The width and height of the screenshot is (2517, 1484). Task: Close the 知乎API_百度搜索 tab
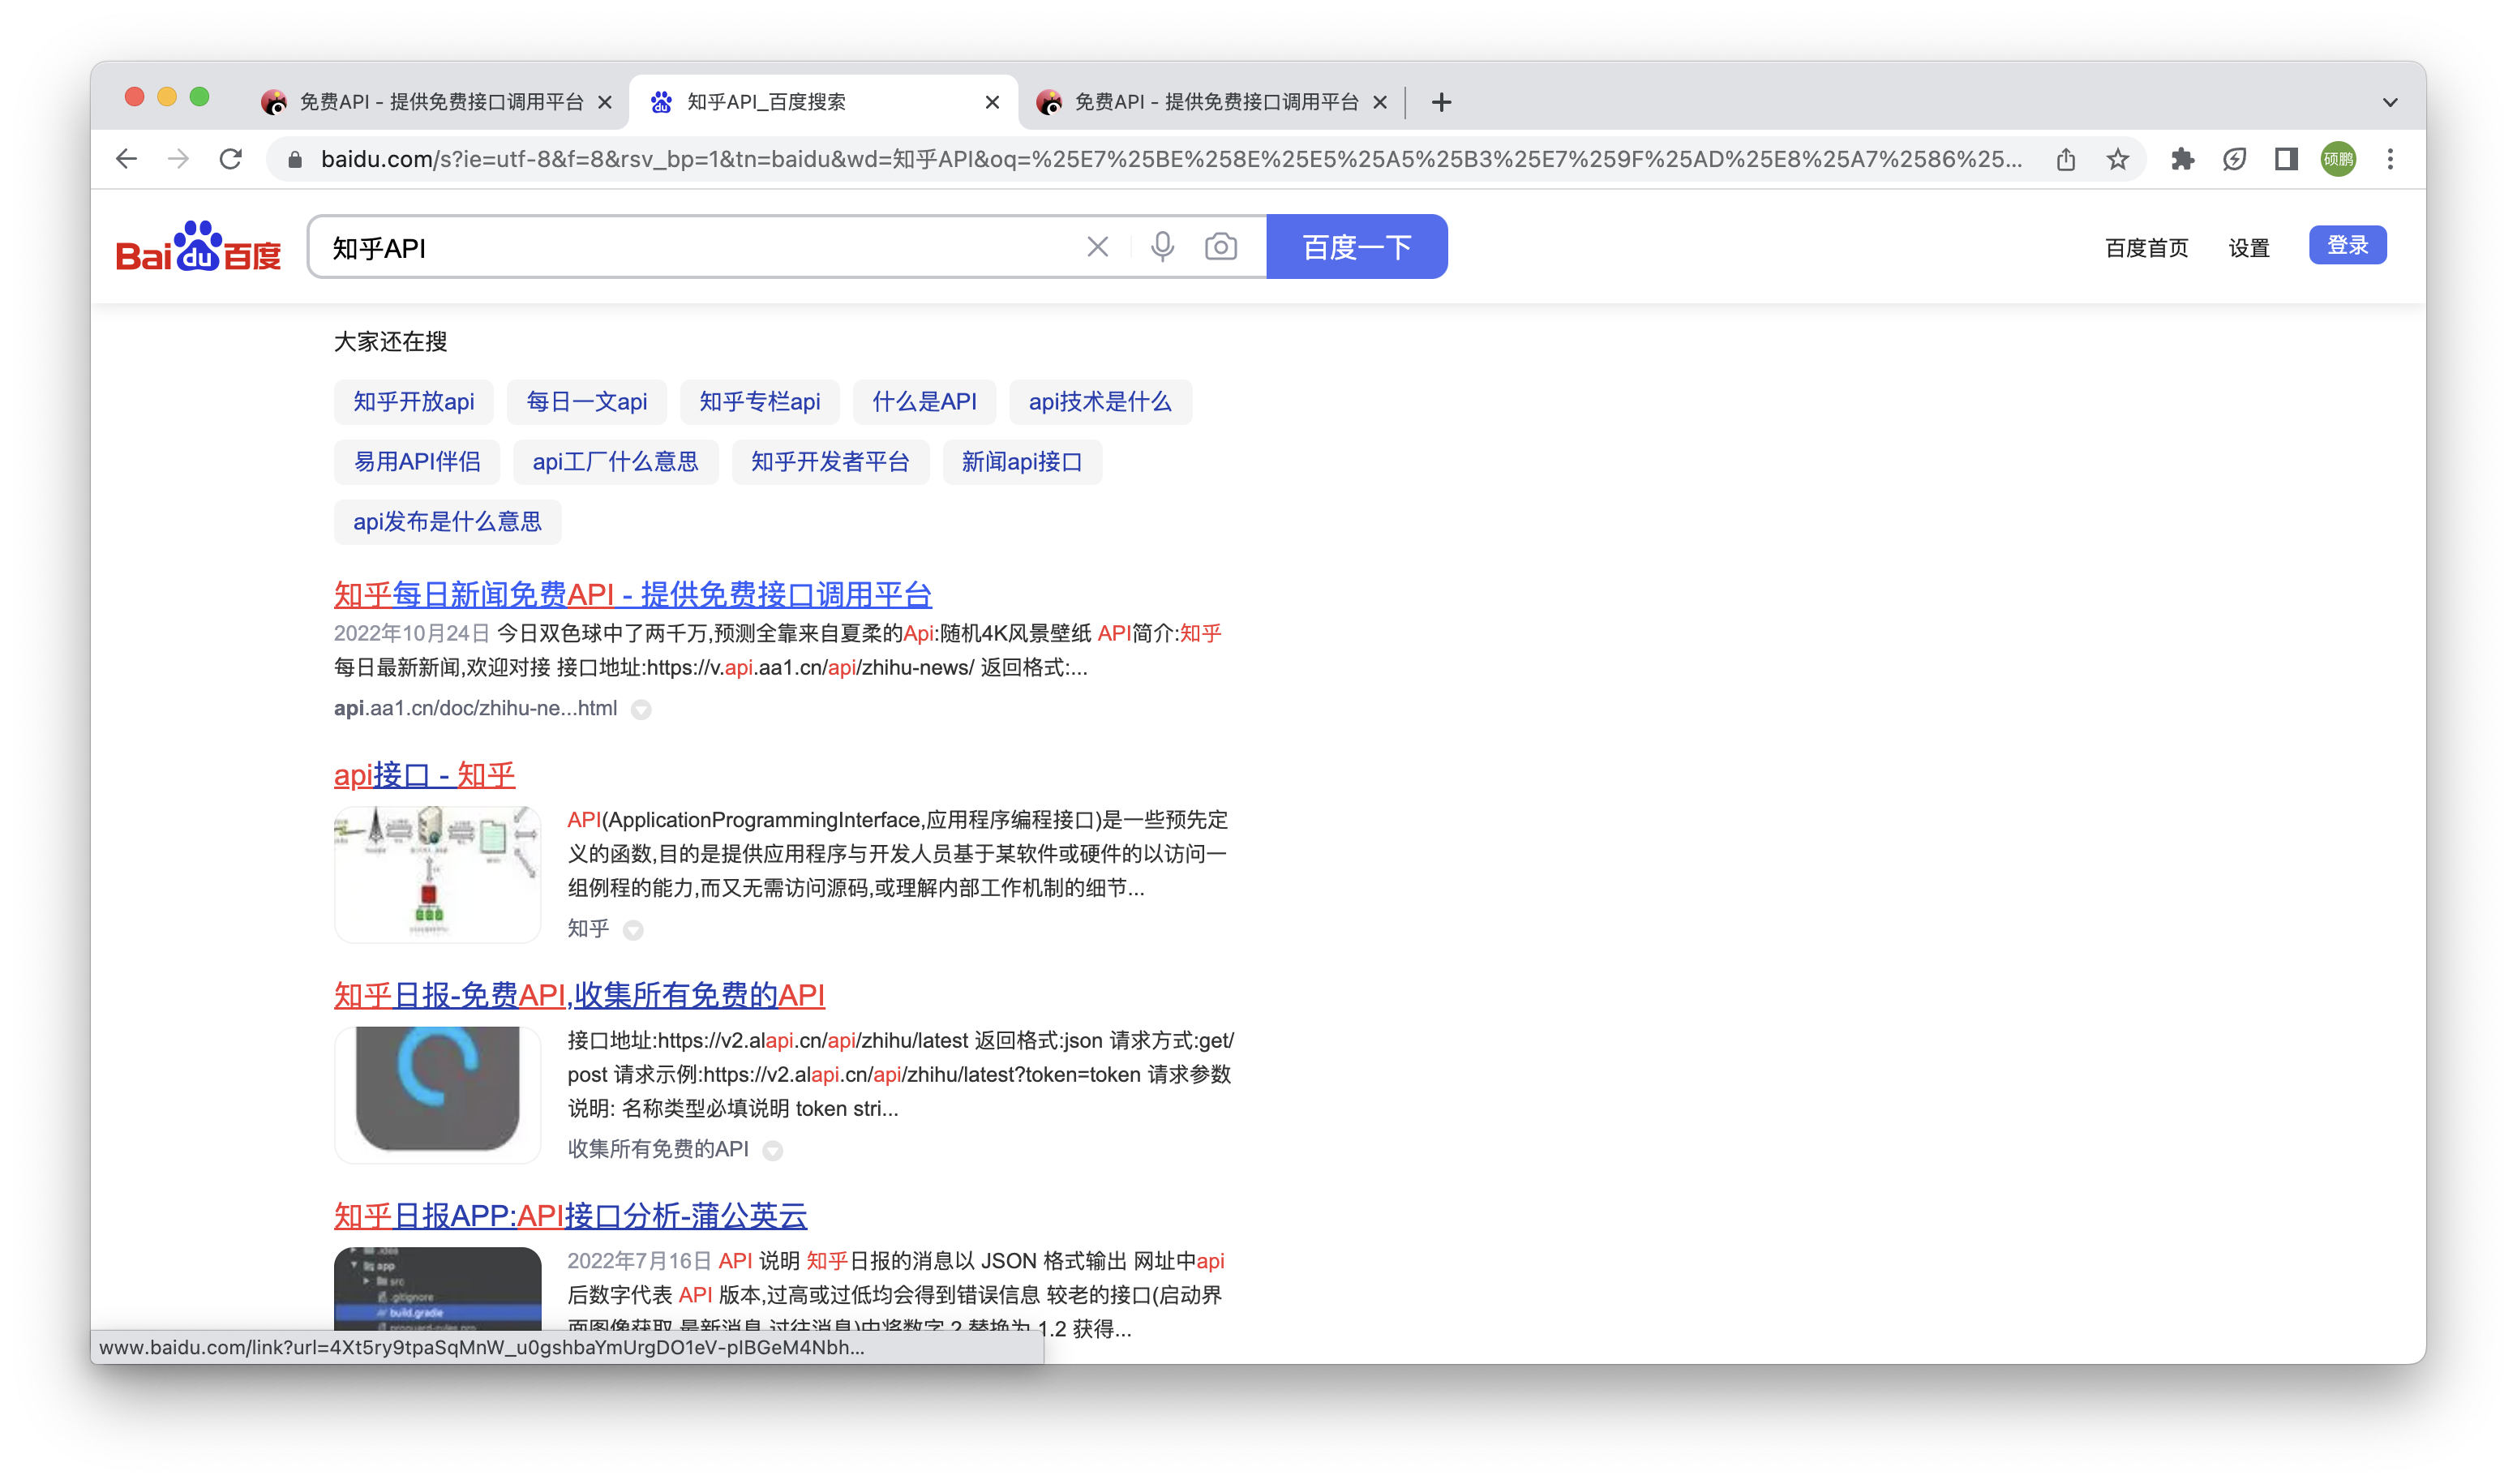tap(992, 102)
